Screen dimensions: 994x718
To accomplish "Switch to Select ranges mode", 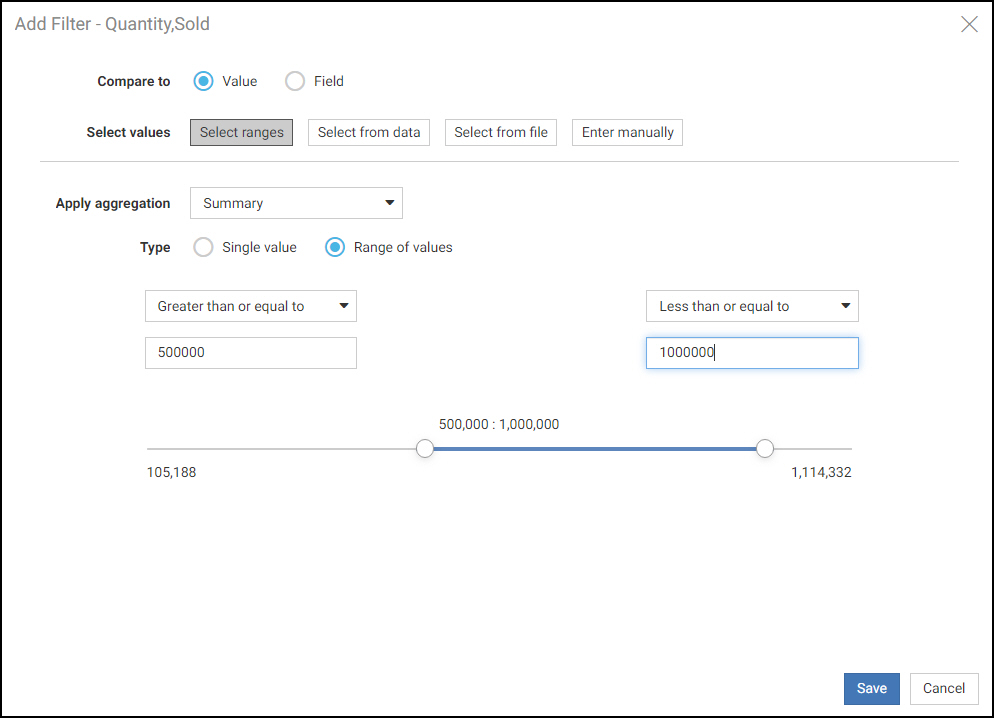I will tap(241, 131).
